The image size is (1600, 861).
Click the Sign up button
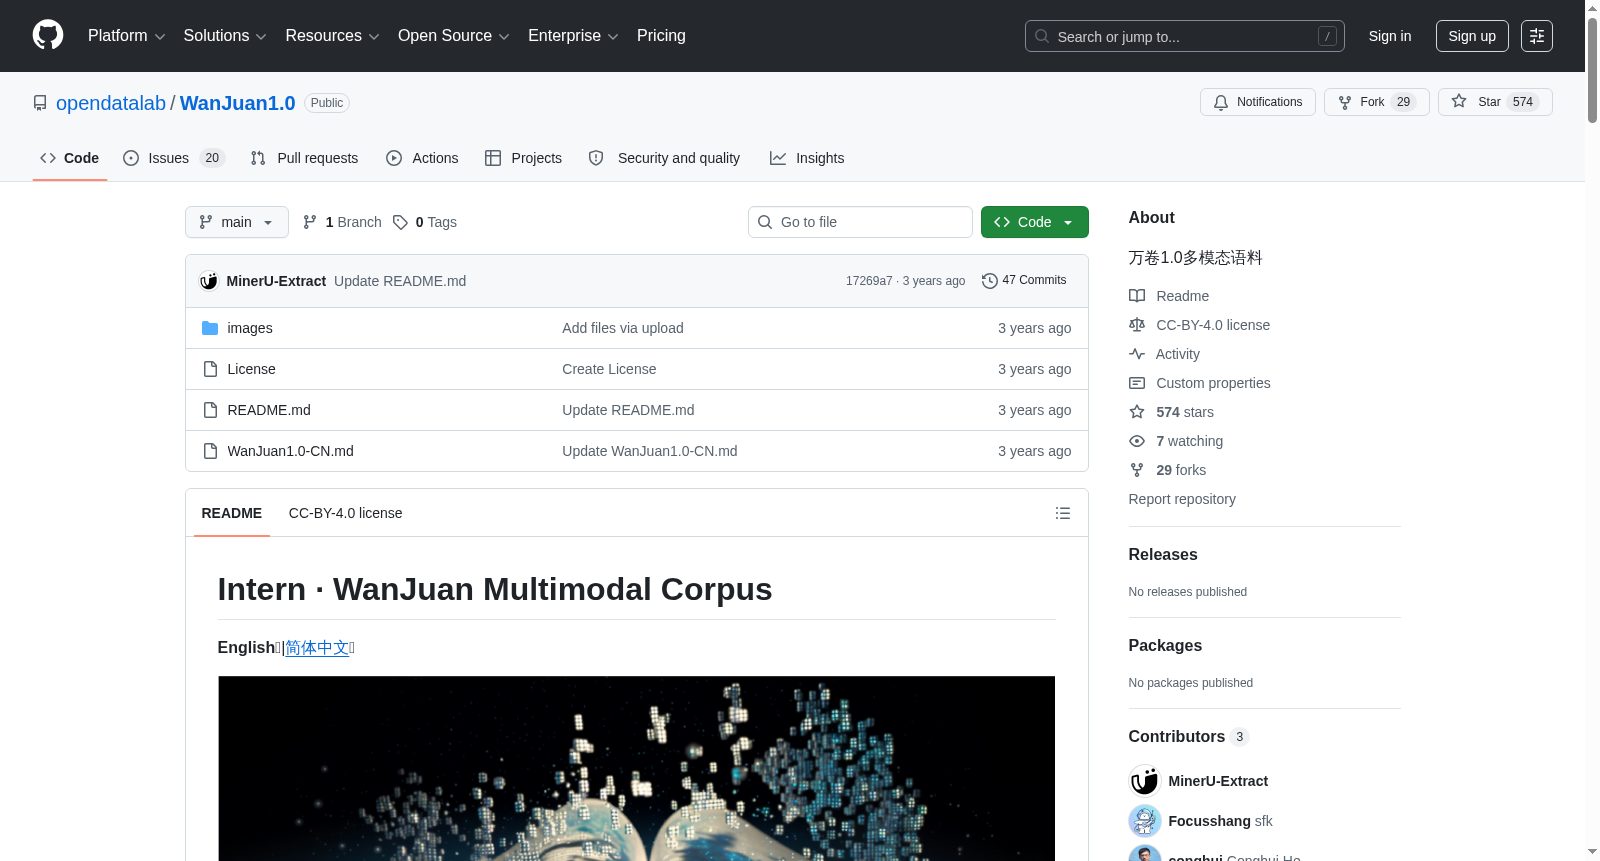point(1472,36)
